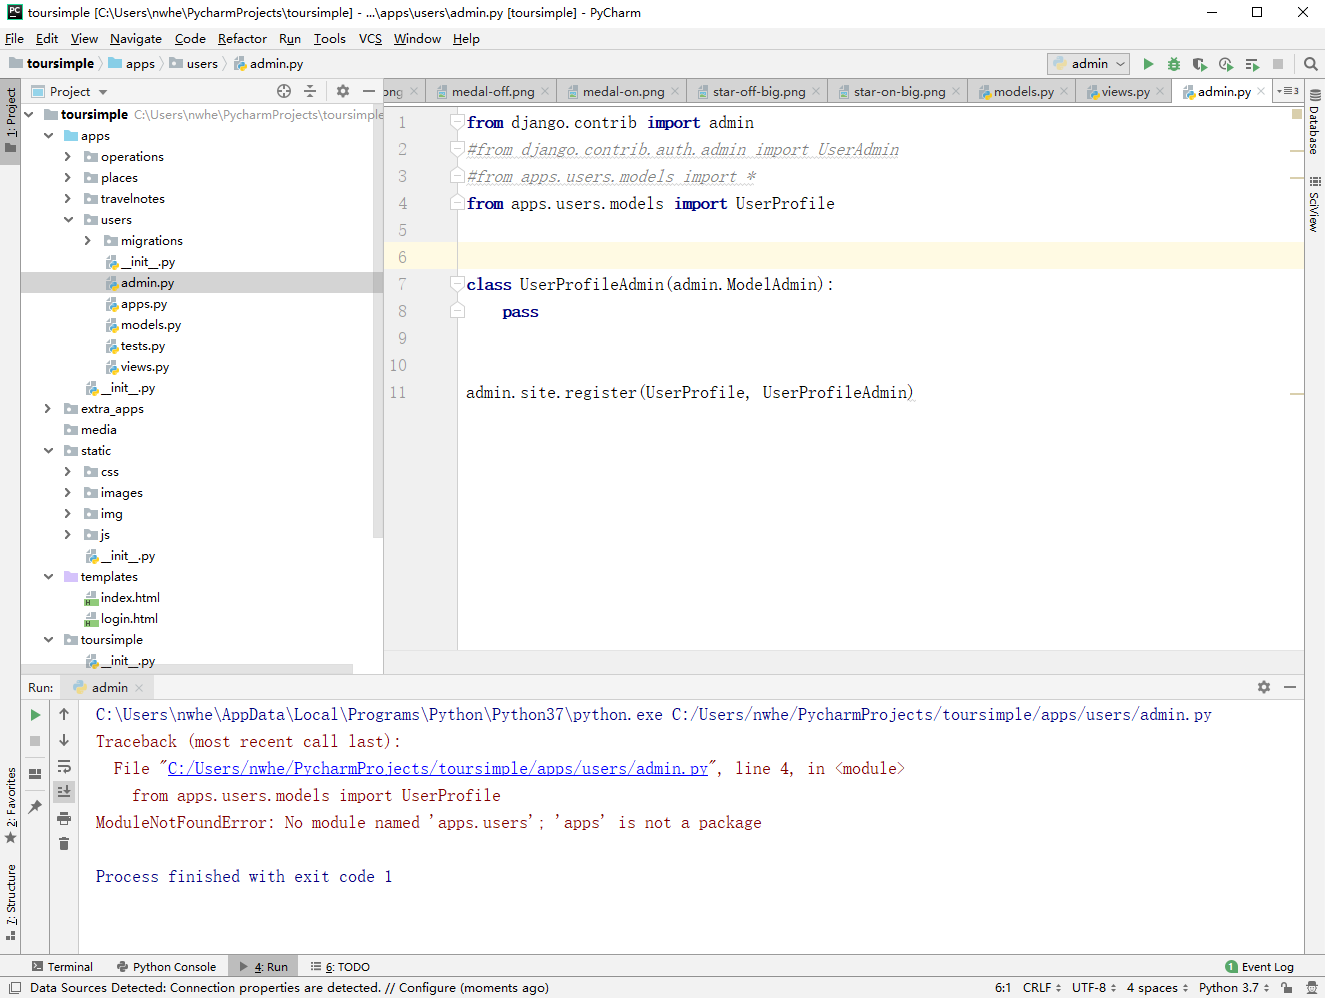Expand the migrations folder
The height and width of the screenshot is (998, 1325).
tap(88, 240)
